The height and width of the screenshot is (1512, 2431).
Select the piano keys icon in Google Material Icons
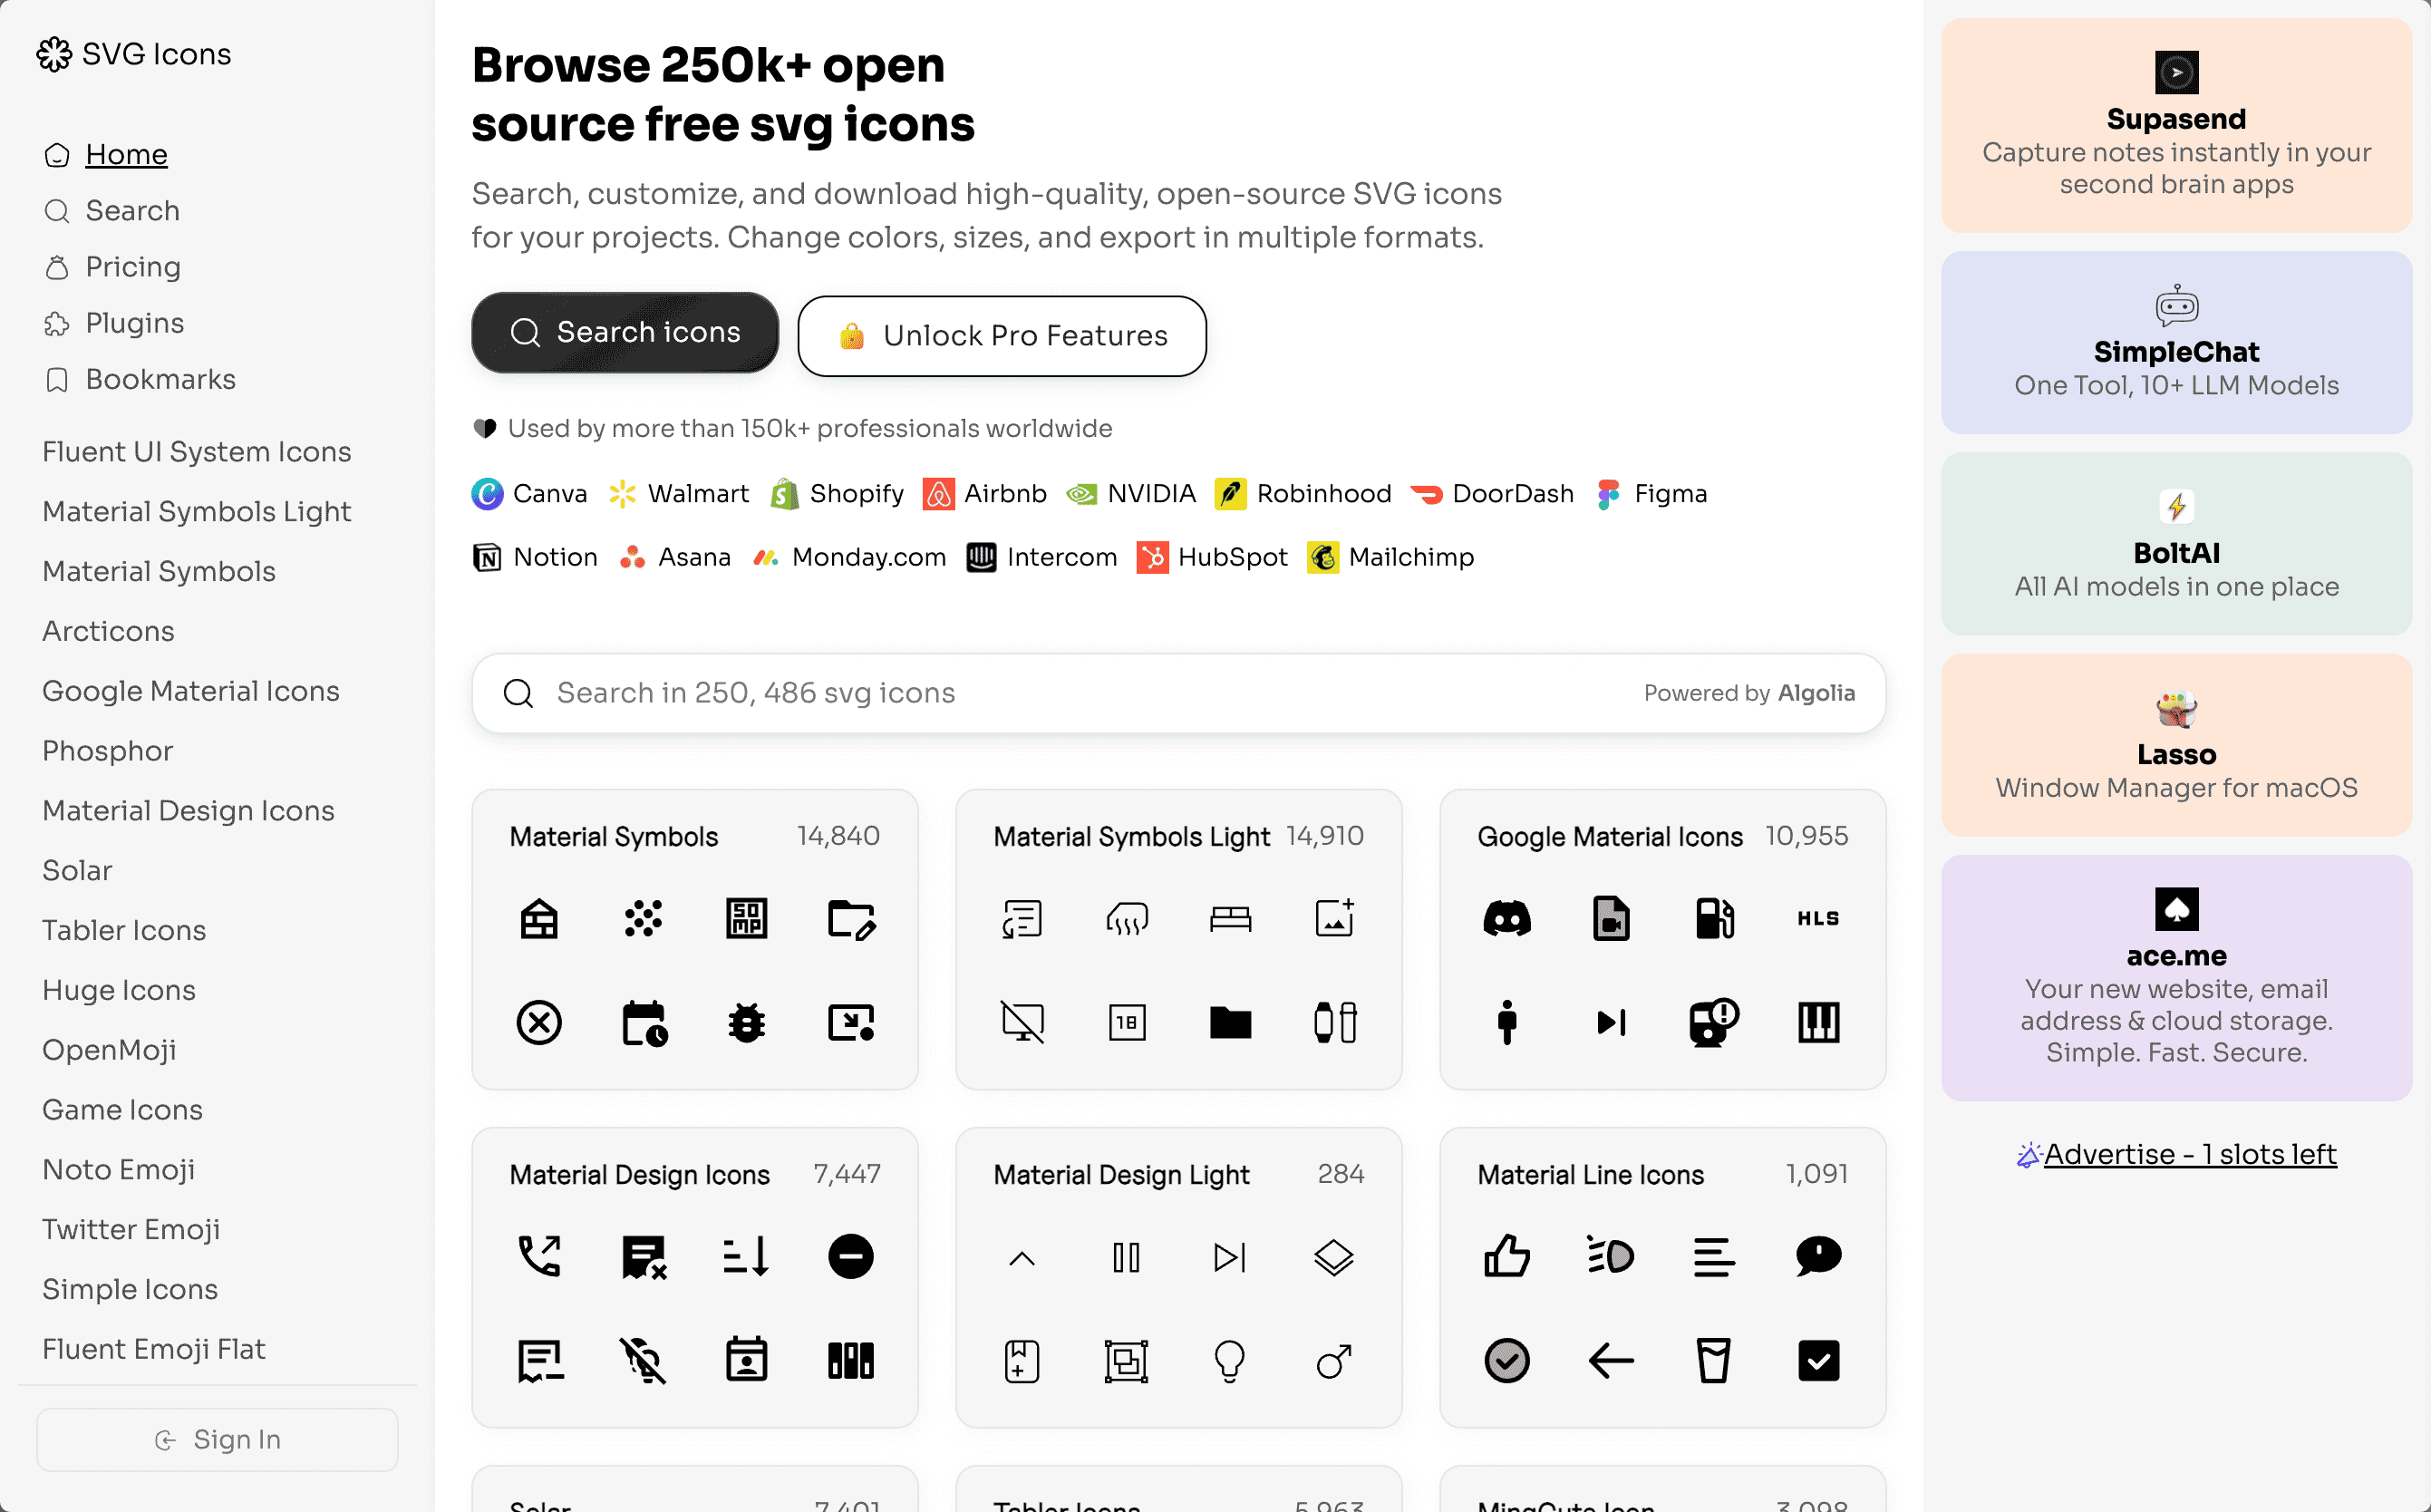[1818, 1022]
